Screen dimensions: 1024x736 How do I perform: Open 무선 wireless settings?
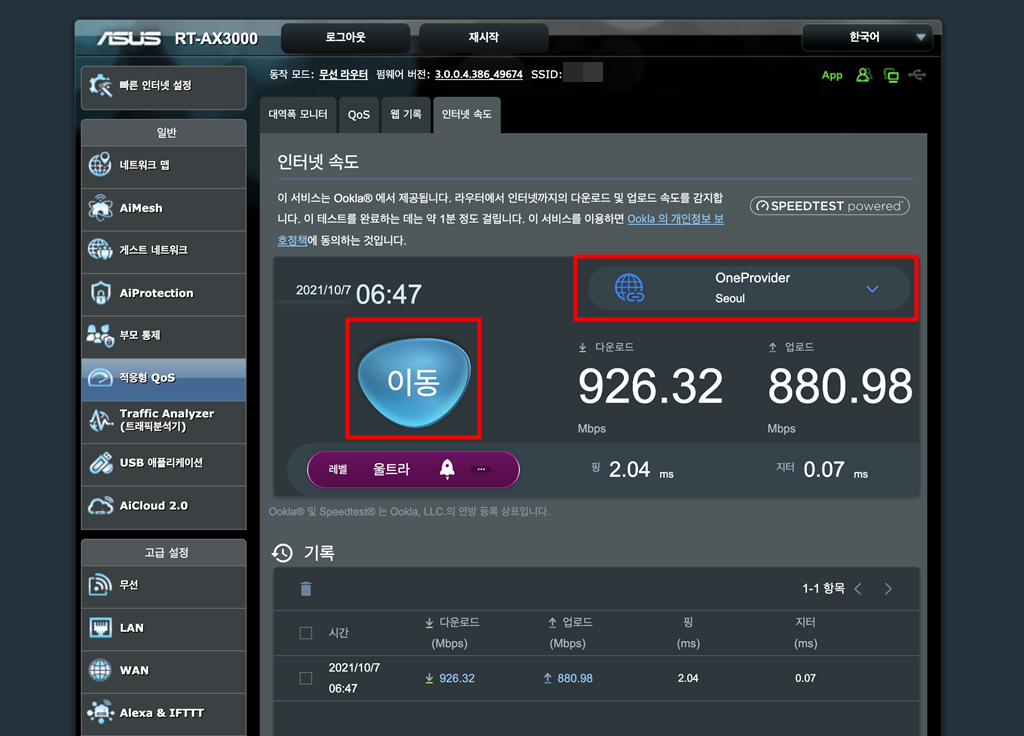click(163, 585)
